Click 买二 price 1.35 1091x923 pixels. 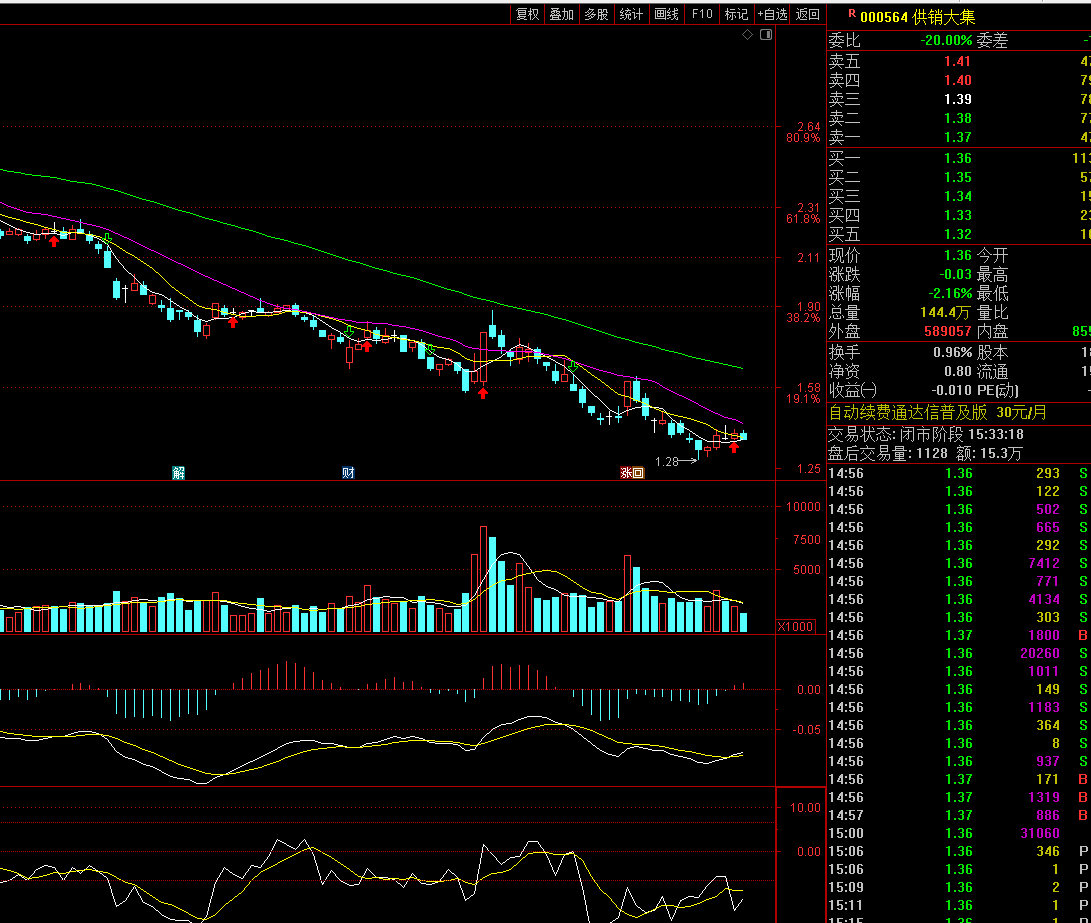pos(957,177)
